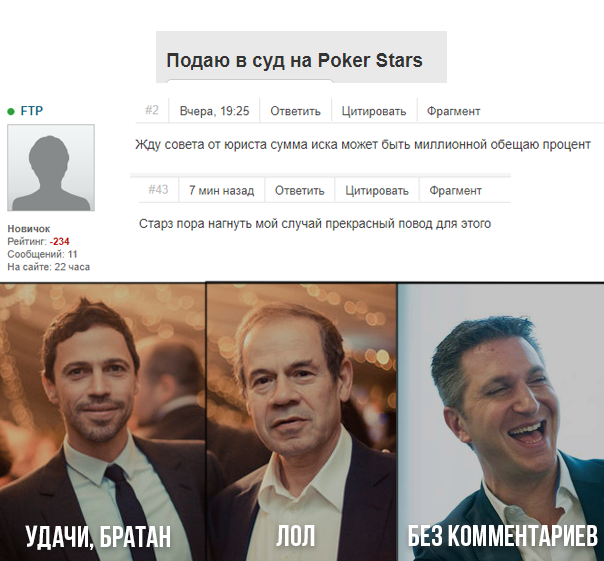The image size is (604, 561).
Task: Select 'Фрагмент' on post #2
Action: tap(453, 111)
